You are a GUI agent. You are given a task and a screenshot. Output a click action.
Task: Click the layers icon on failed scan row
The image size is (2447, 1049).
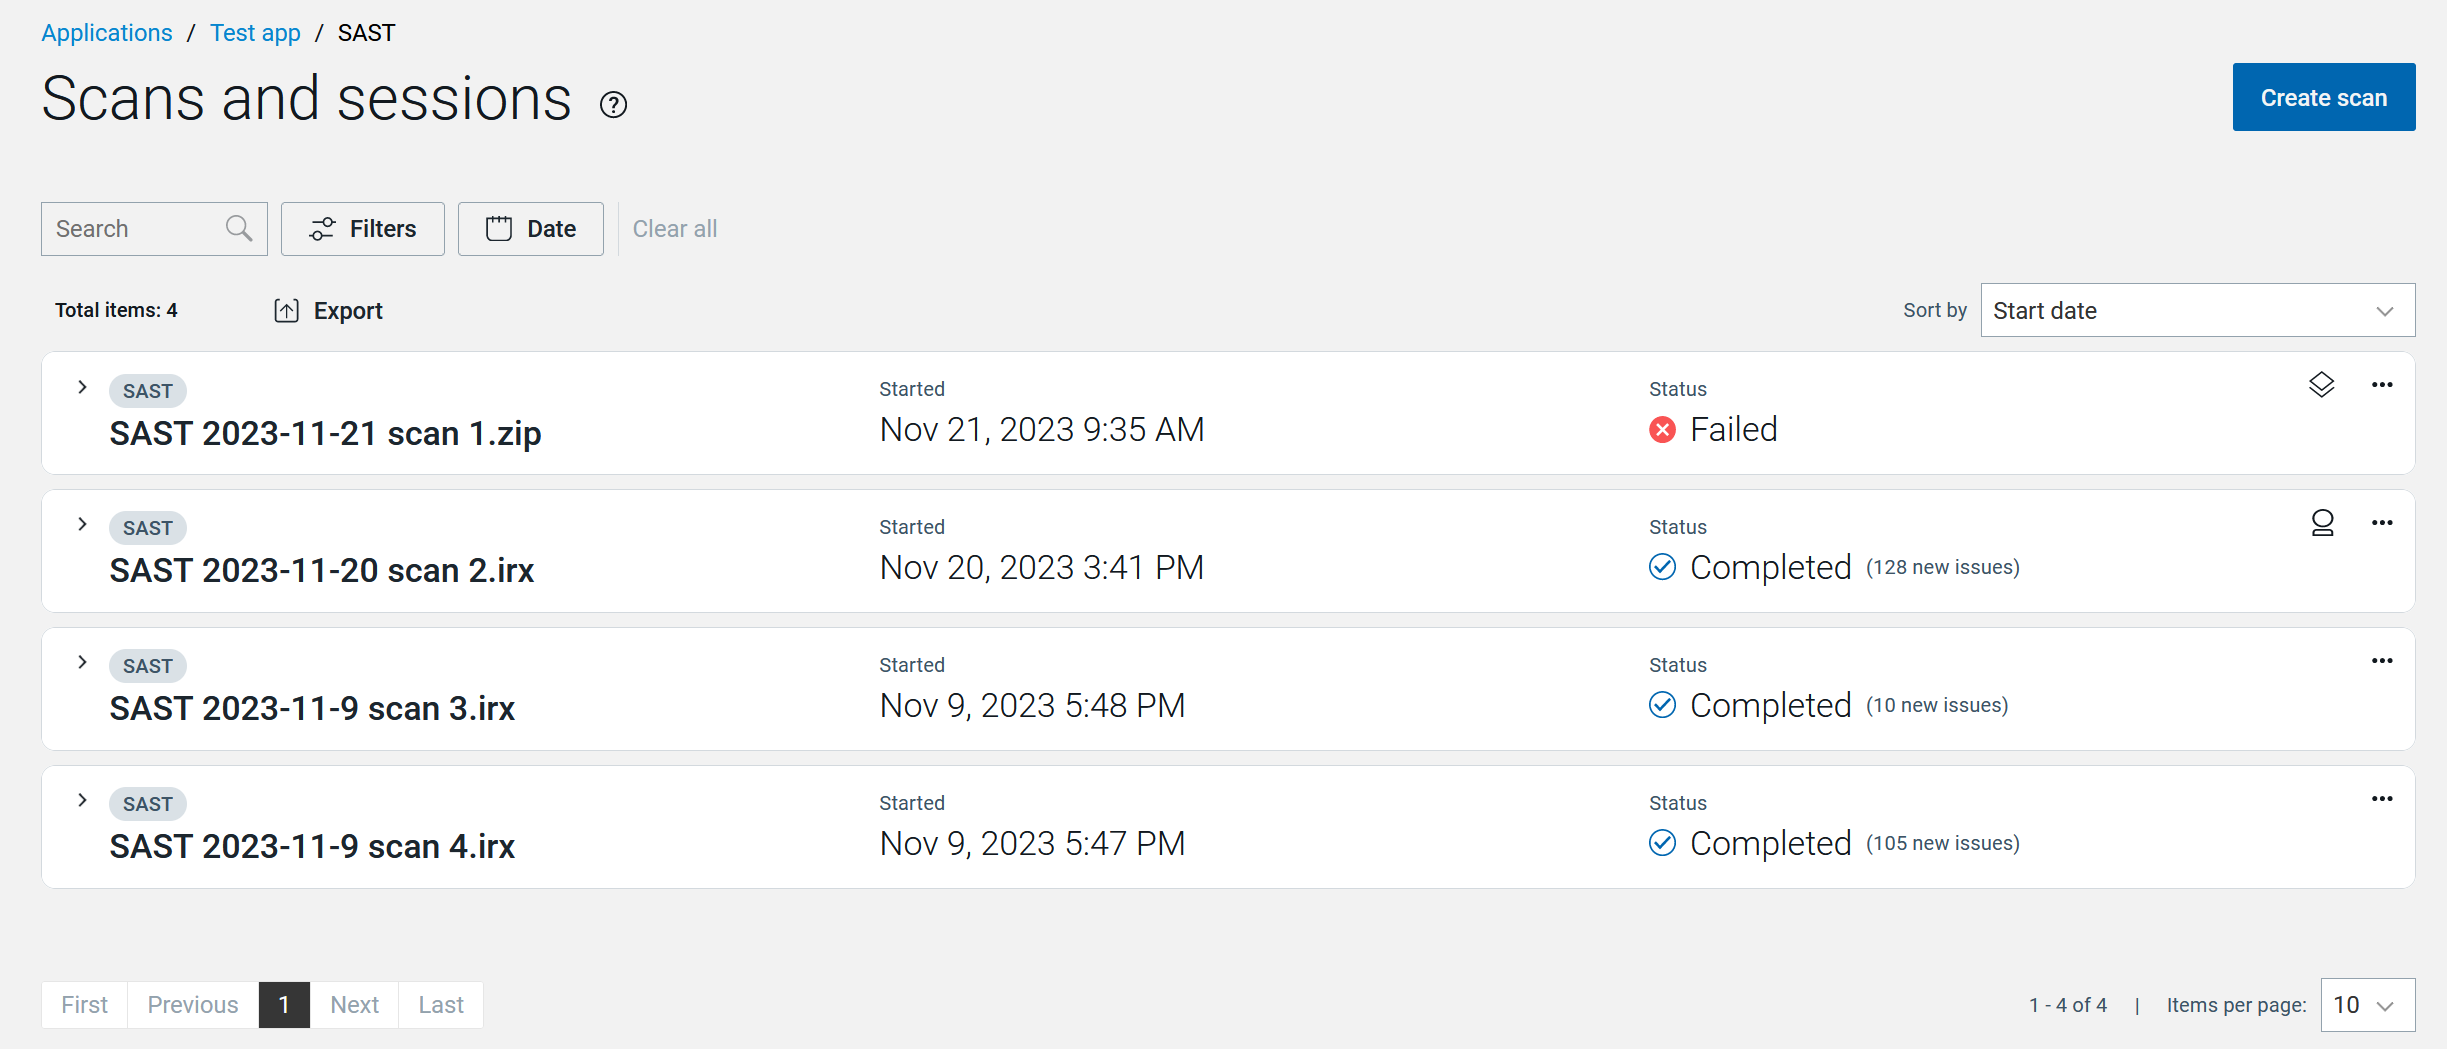[2321, 385]
